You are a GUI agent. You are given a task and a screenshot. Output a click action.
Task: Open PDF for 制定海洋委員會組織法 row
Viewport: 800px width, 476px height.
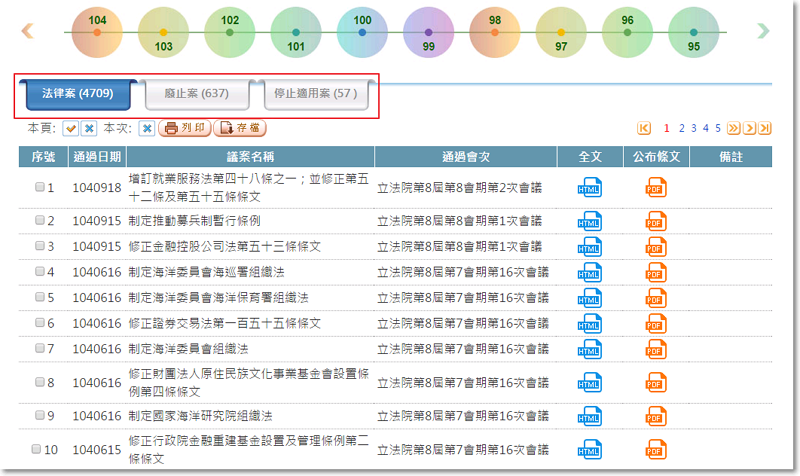click(x=656, y=350)
